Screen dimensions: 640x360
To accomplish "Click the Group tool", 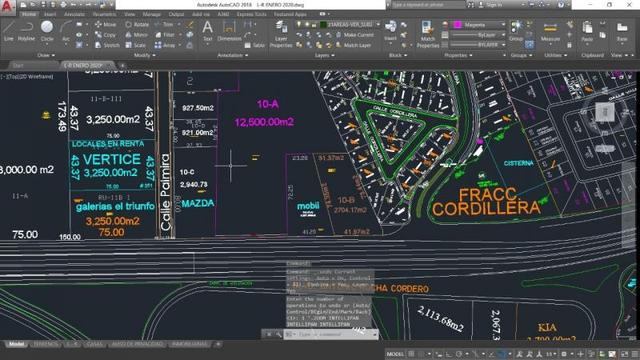I will coord(516,31).
